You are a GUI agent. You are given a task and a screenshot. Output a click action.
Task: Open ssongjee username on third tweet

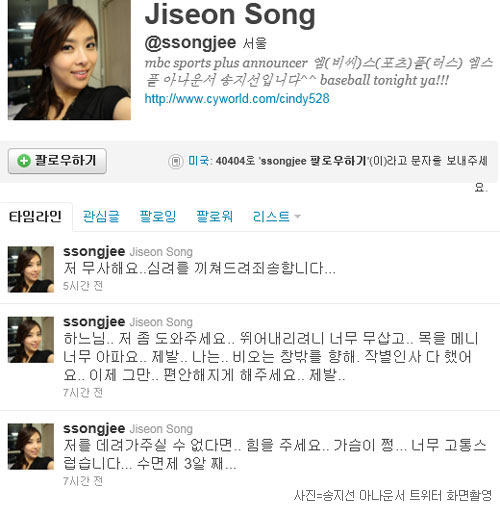point(94,429)
